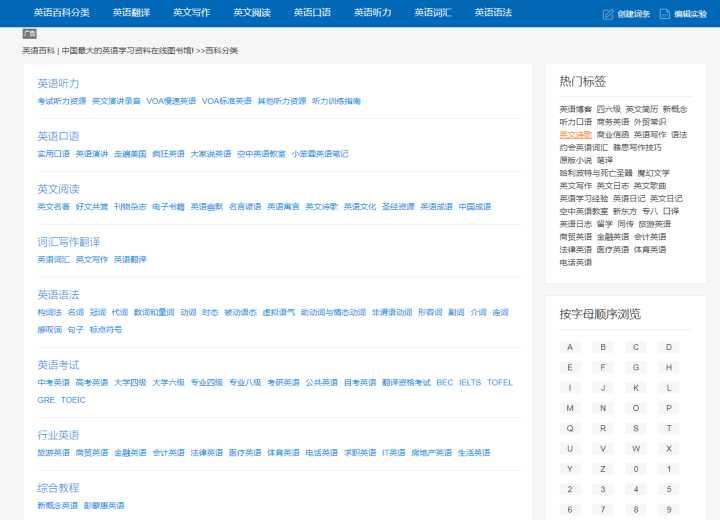Open the 电子书籍 link

pos(169,207)
